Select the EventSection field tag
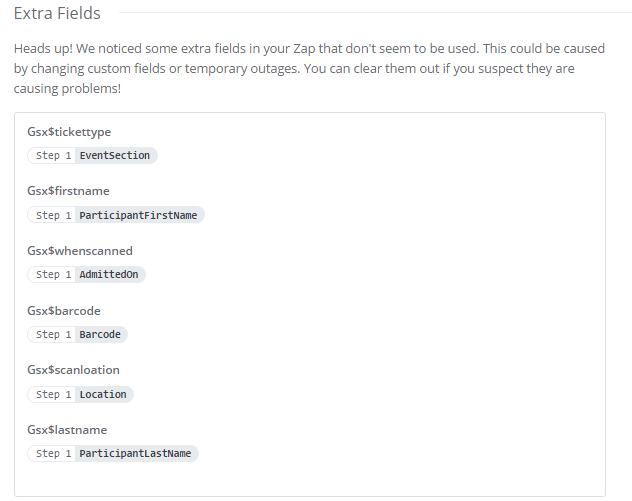Screen dimensions: 632x501 [x=115, y=156]
